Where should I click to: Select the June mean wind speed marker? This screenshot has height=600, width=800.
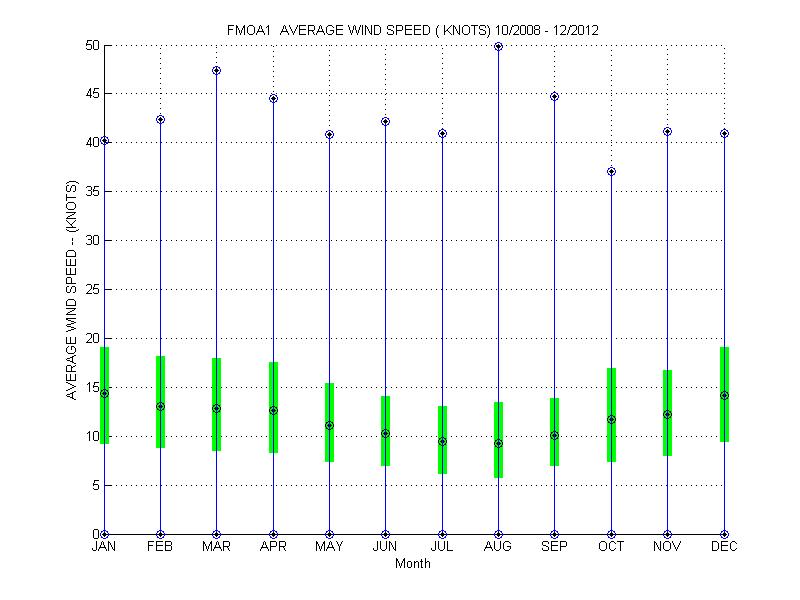tap(385, 433)
